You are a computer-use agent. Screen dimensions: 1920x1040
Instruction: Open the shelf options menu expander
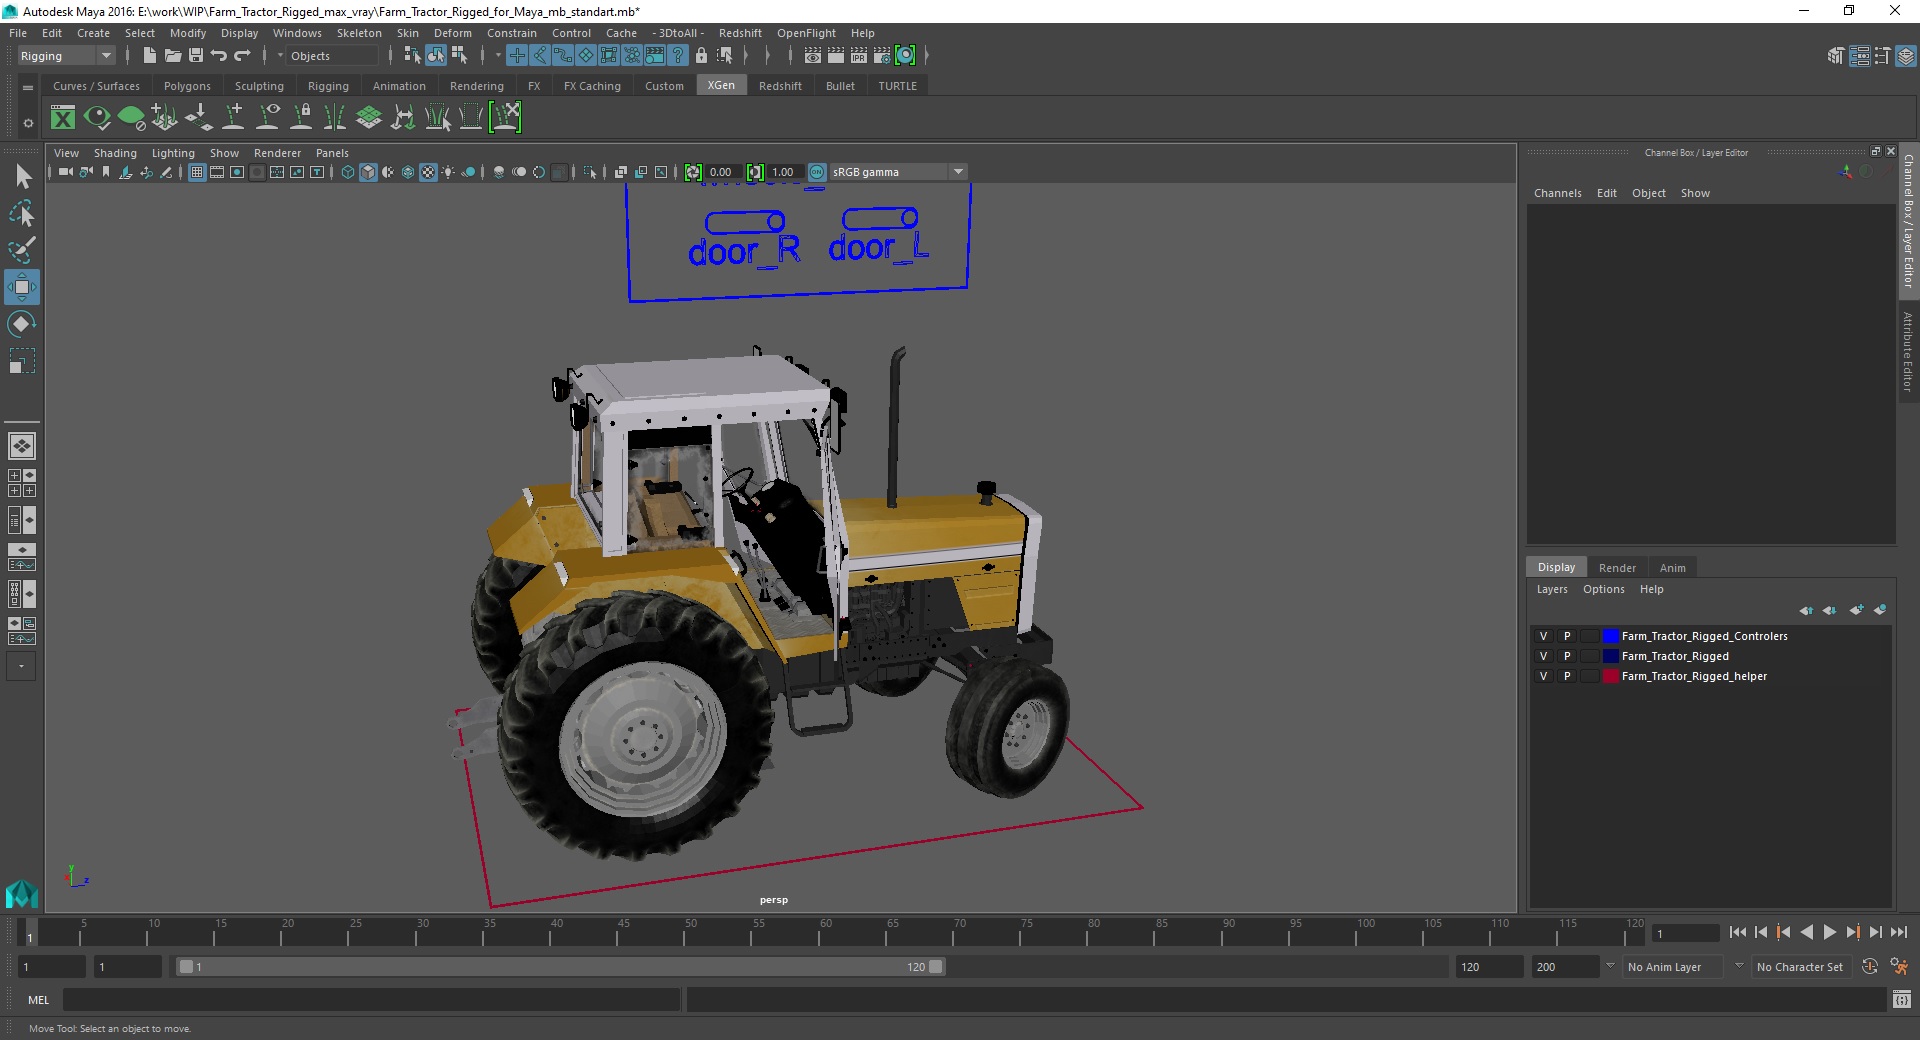pyautogui.click(x=28, y=124)
